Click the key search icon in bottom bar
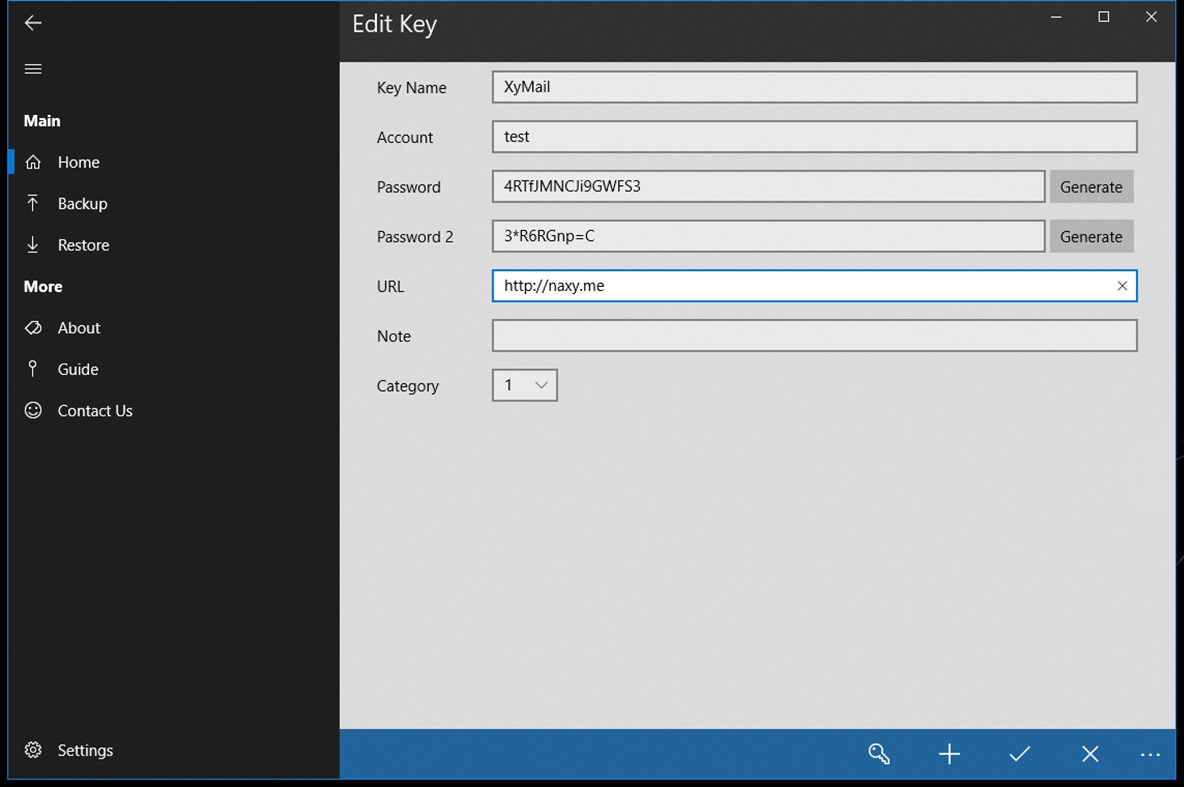Viewport: 1184px width, 787px height. (x=879, y=754)
